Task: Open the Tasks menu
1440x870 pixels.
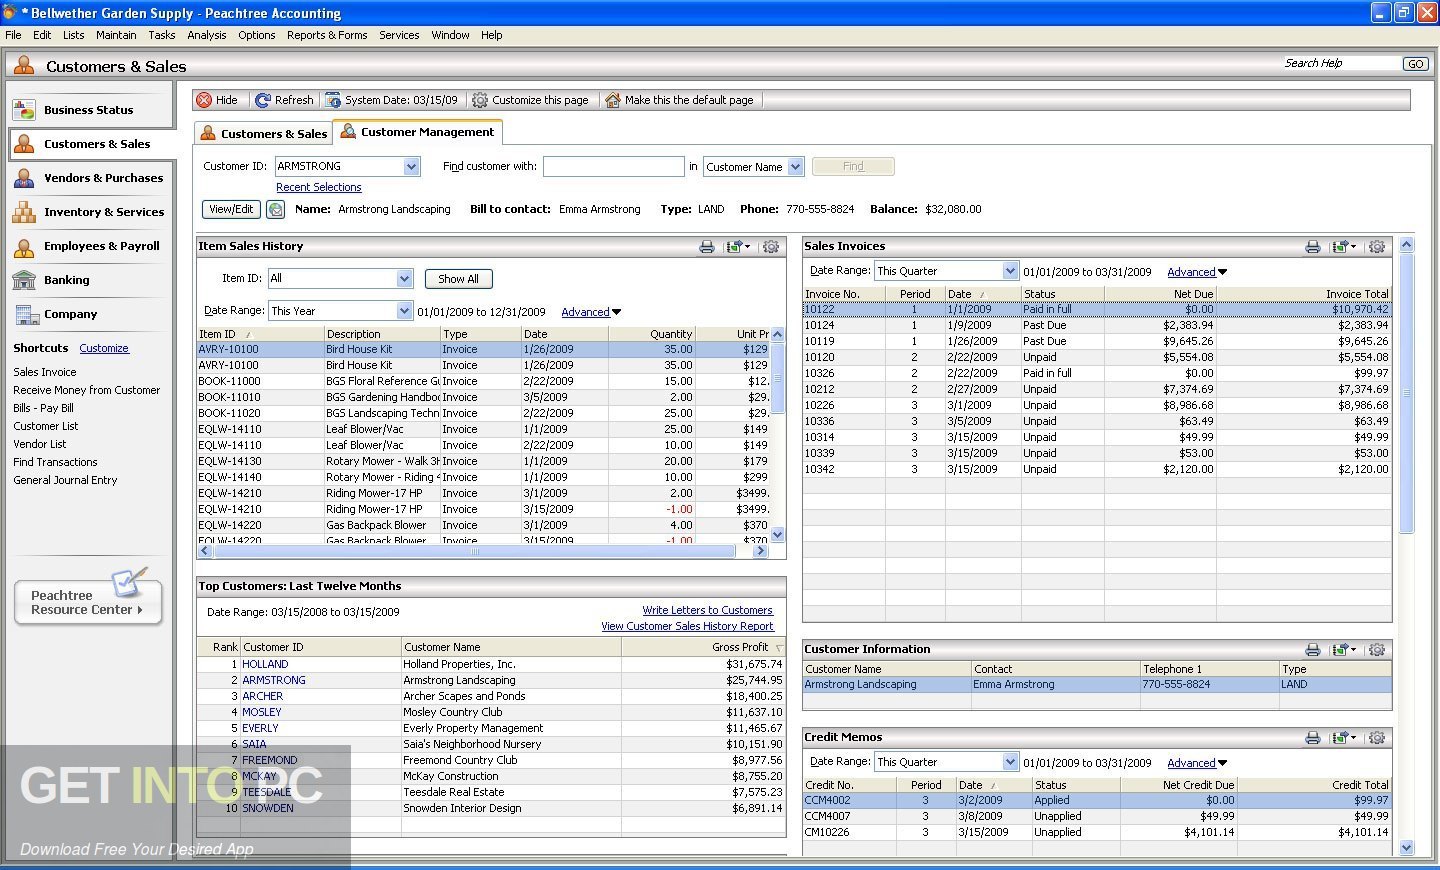Action: pyautogui.click(x=162, y=35)
